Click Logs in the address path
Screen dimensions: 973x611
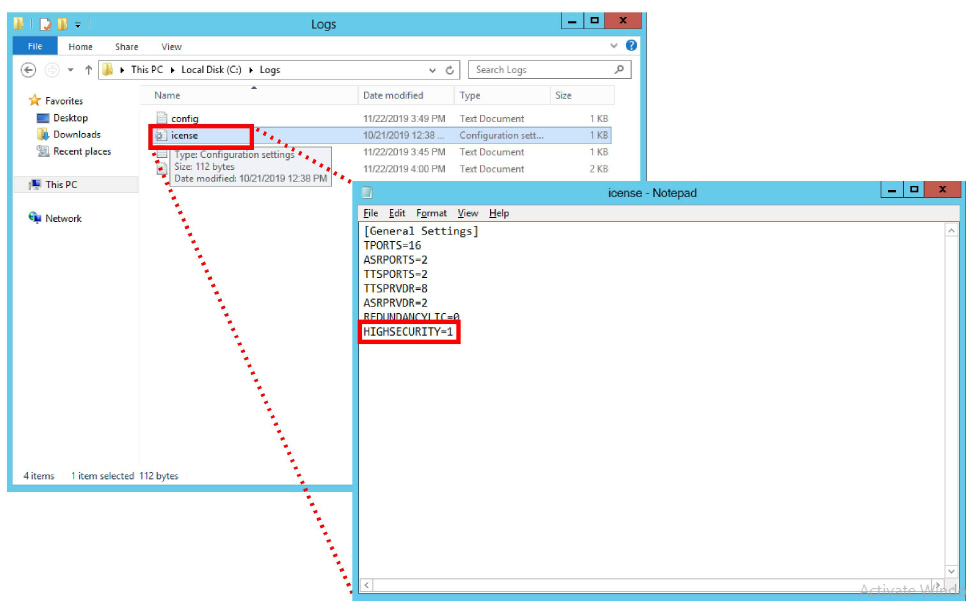(x=269, y=69)
